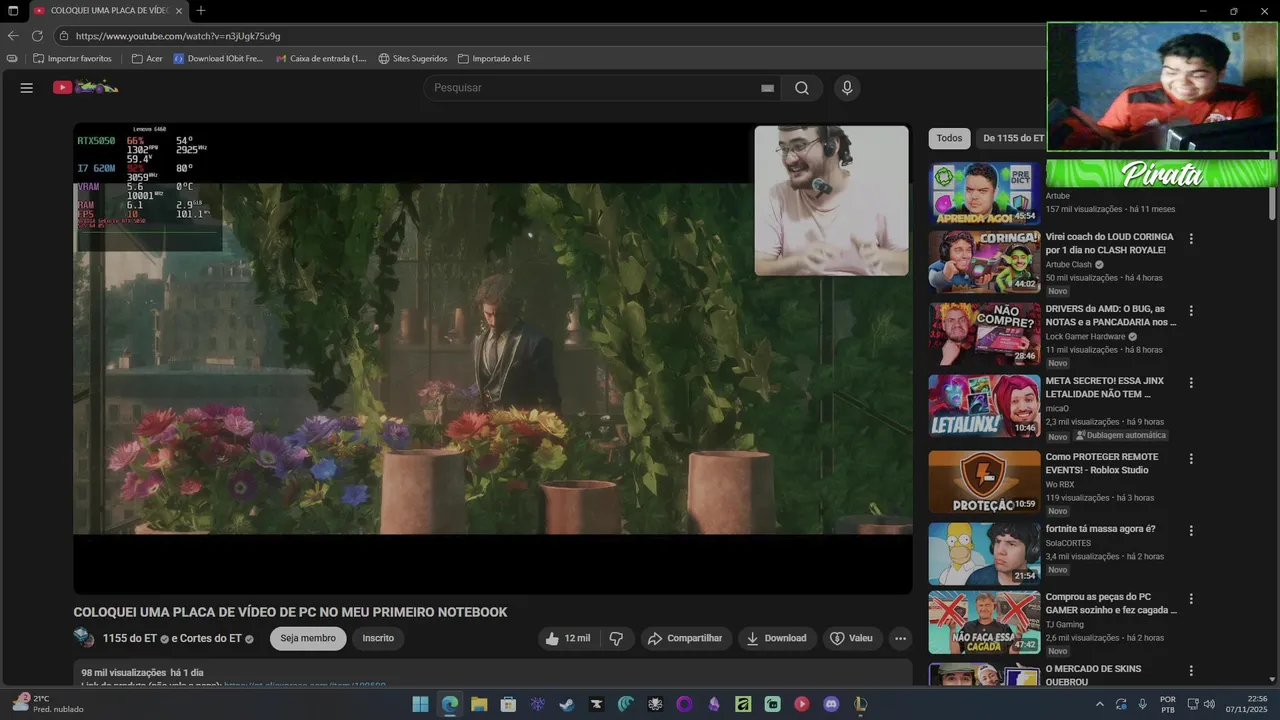Go back with browser back arrow
Screen dimensions: 1280x720
[x=13, y=36]
